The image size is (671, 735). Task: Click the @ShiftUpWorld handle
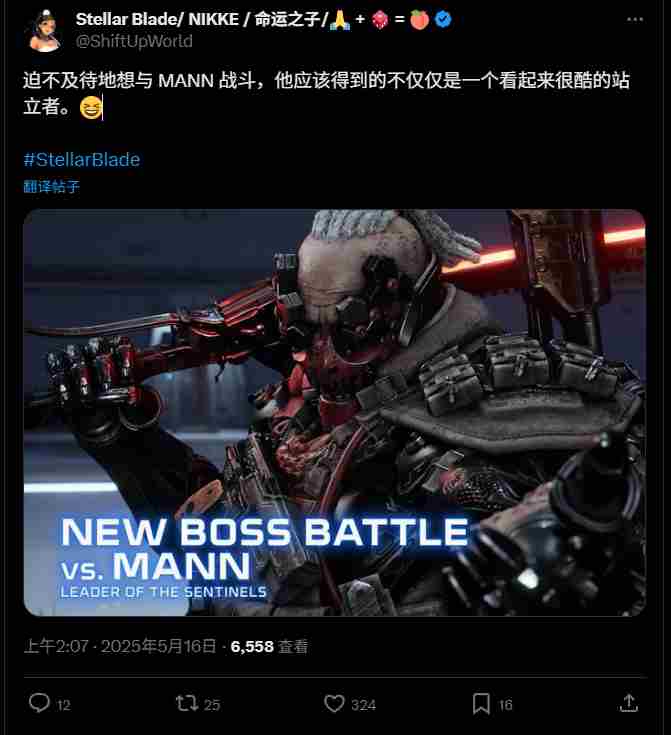point(134,41)
